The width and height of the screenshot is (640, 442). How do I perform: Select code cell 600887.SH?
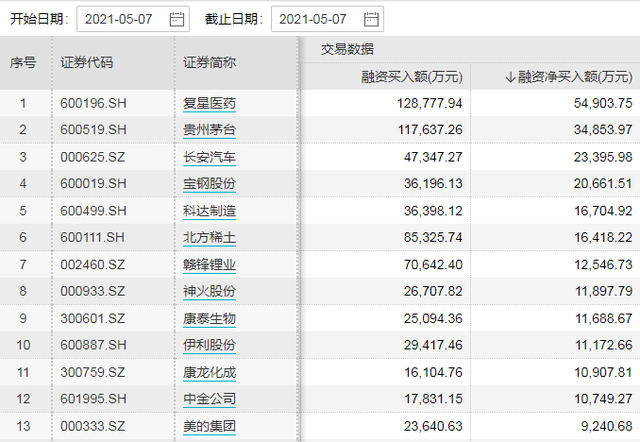93,345
